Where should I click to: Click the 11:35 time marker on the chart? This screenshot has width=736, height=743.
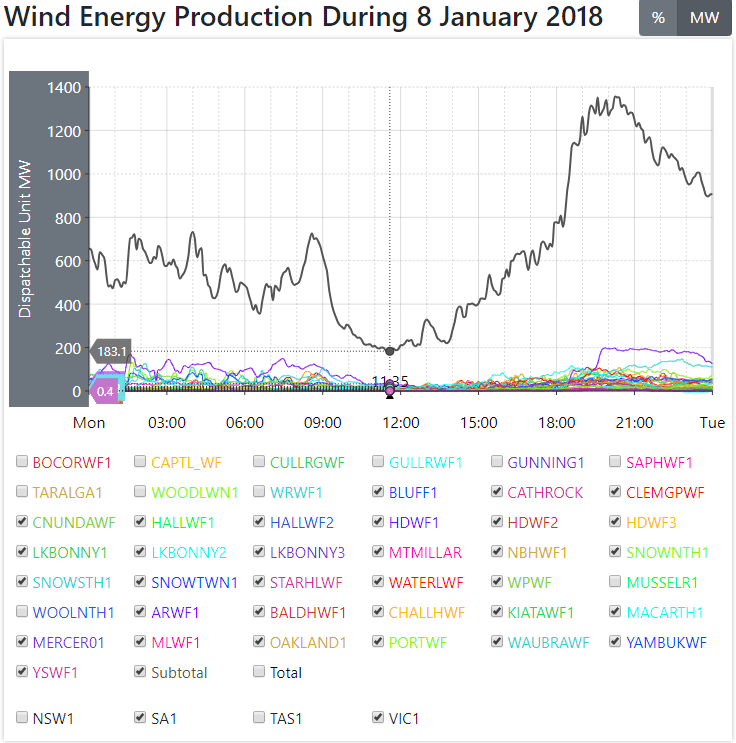(x=389, y=382)
